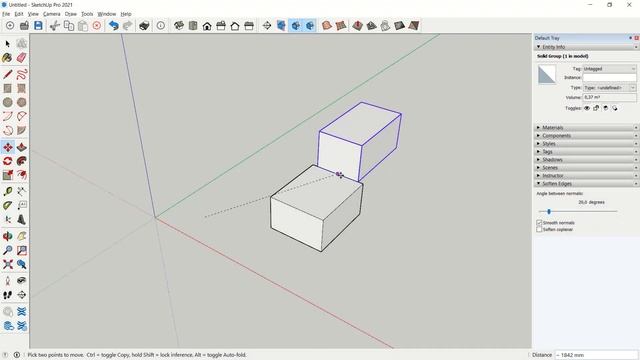Click the entity material thumbnail swatch
Image resolution: width=640 pixels, height=360 pixels.
[x=547, y=75]
